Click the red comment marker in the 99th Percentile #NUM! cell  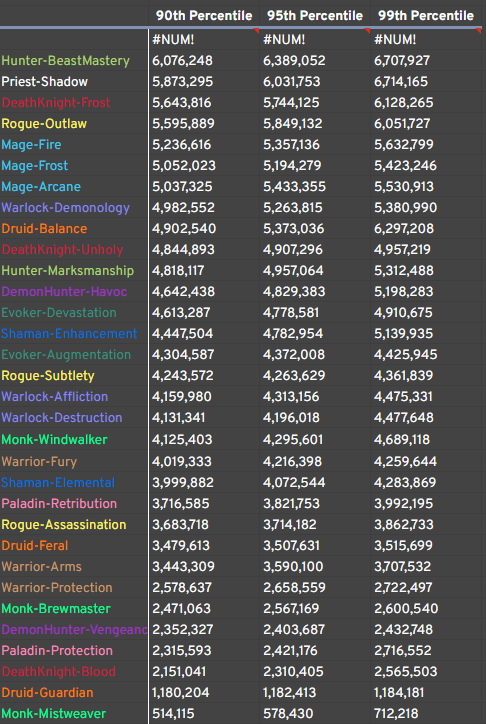479,31
